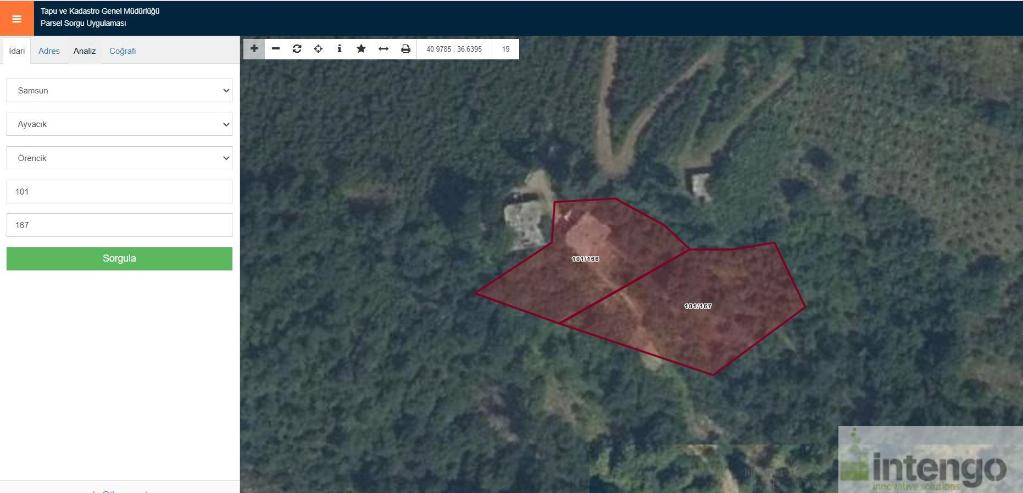This screenshot has width=1023, height=493.
Task: Switch to the Analiz tab
Action: point(85,51)
